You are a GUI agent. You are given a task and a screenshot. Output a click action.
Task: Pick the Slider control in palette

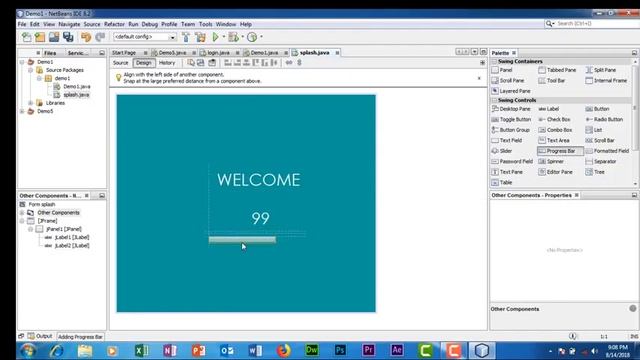[x=502, y=151]
